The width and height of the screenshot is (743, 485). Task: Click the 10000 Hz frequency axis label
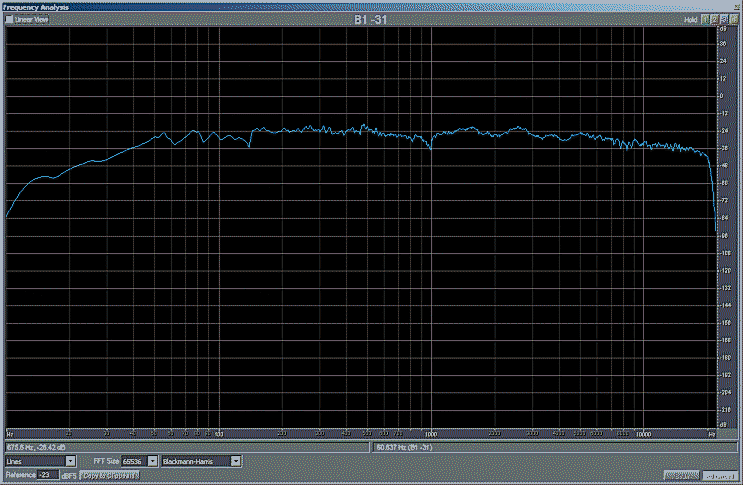tap(643, 434)
